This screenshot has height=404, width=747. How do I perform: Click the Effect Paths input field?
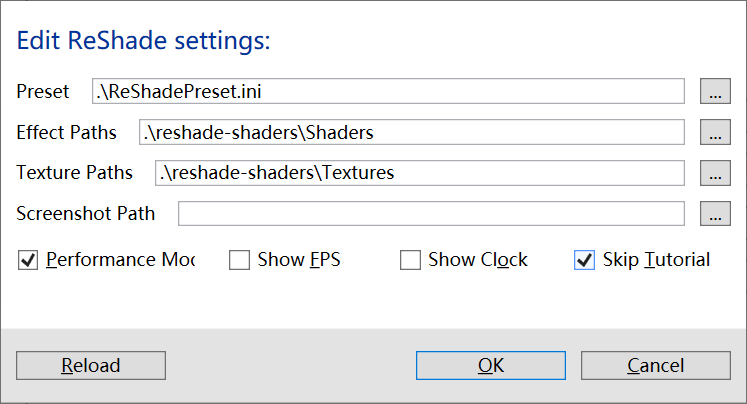coord(411,132)
